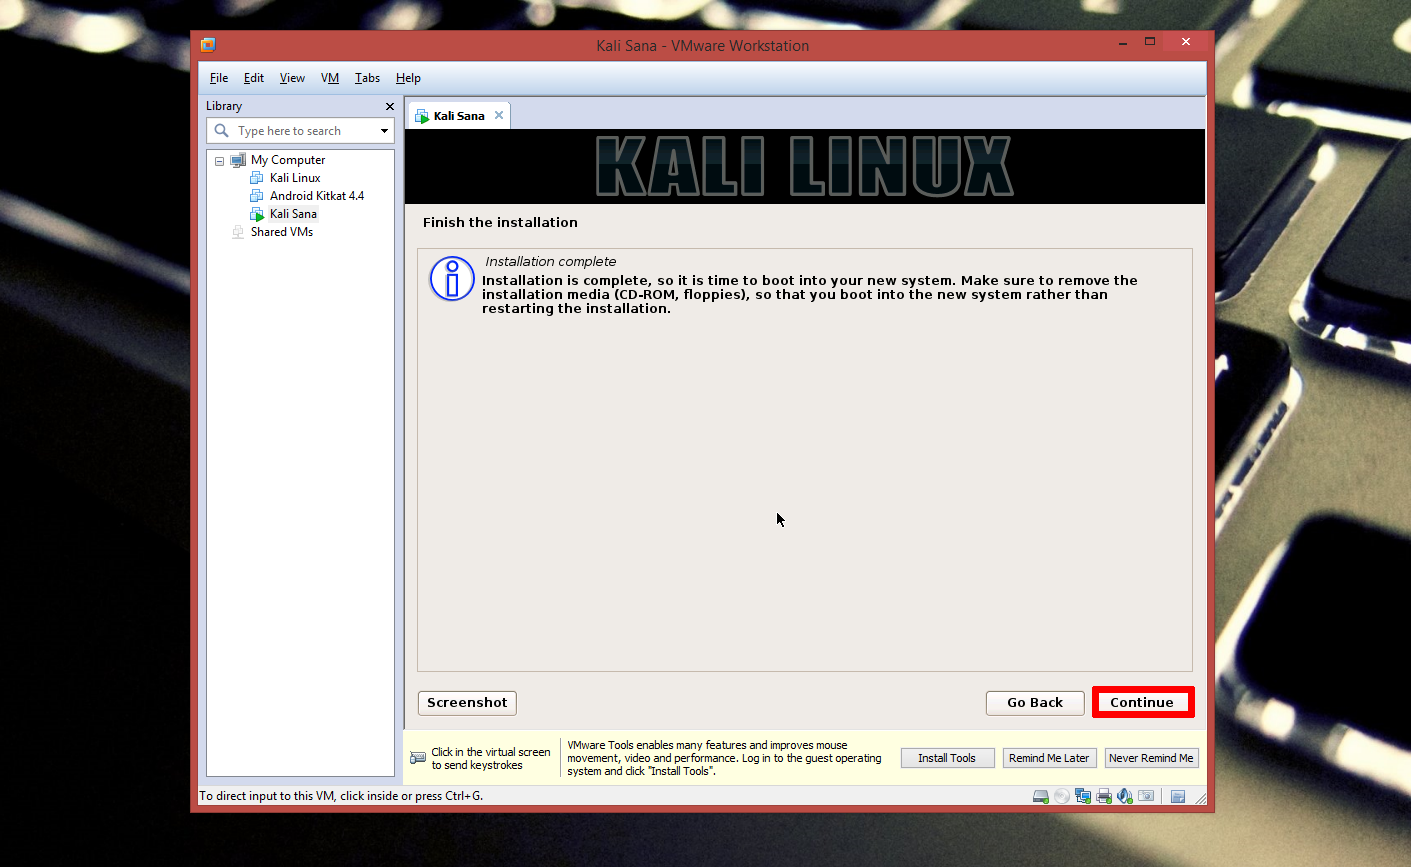Select Kali Sana in the Library tree

point(293,214)
